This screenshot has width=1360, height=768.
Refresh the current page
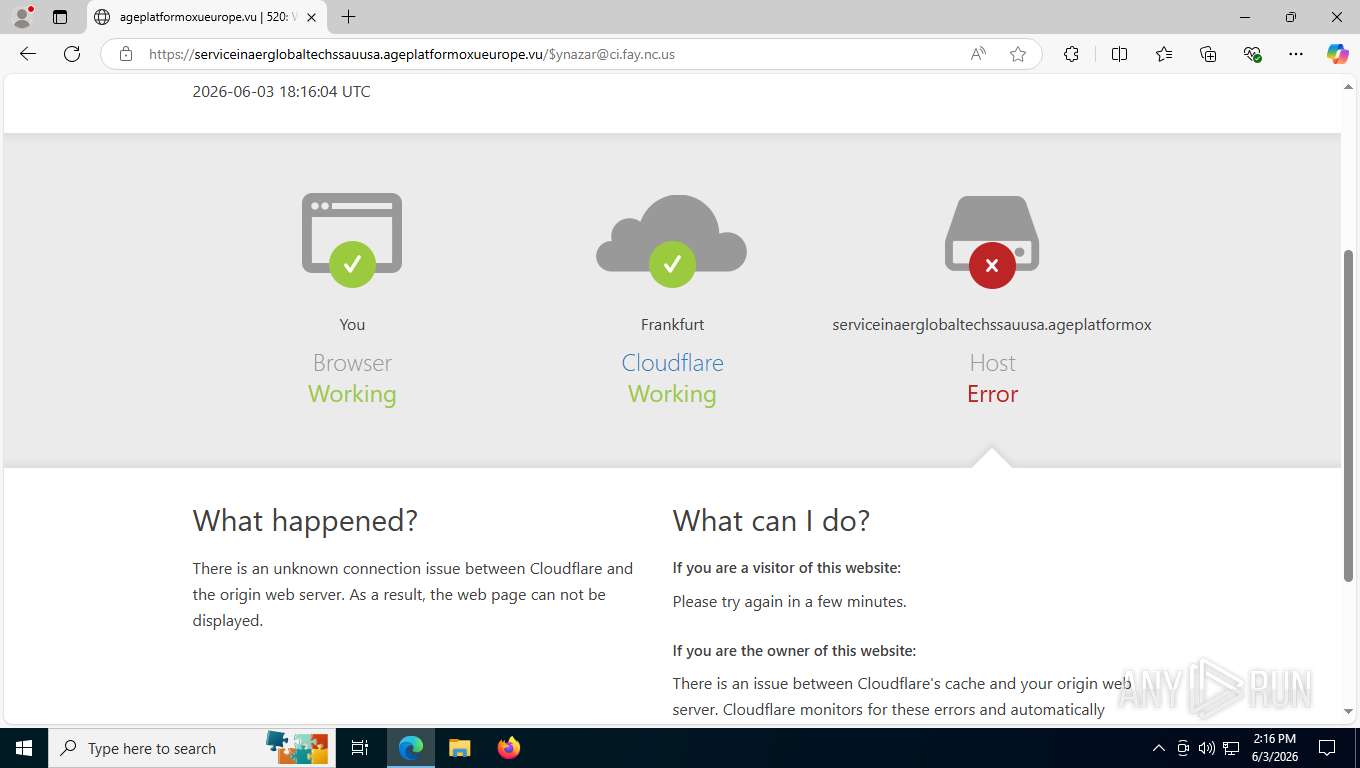point(72,54)
